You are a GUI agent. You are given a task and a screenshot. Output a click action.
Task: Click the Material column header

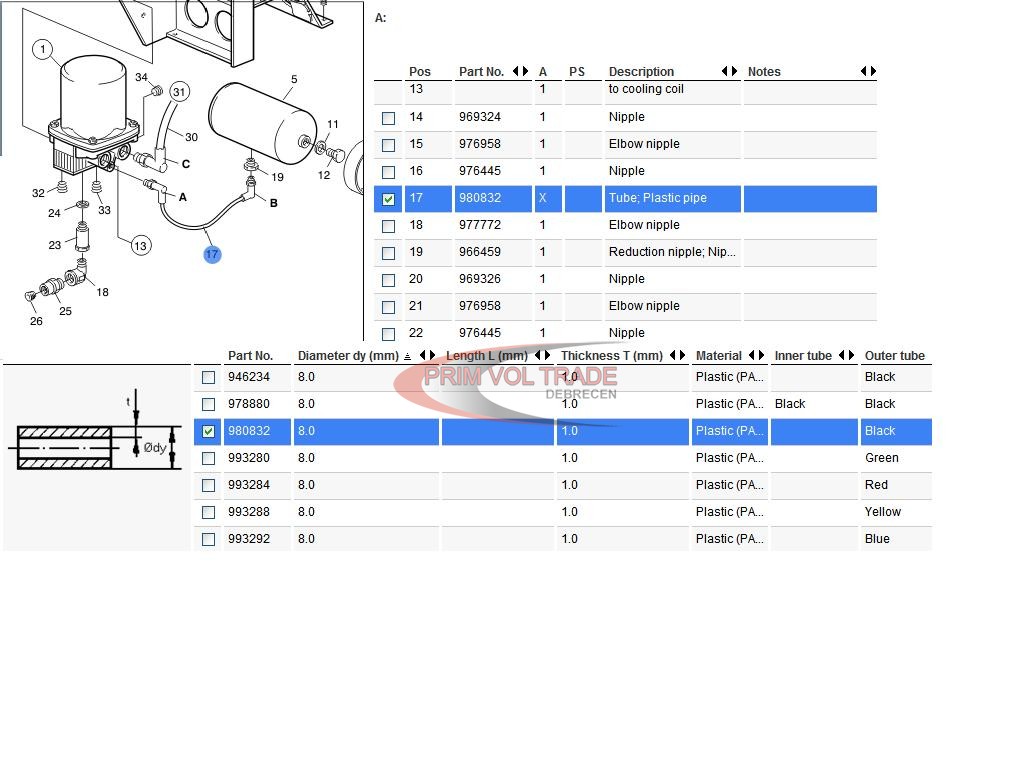(x=718, y=355)
